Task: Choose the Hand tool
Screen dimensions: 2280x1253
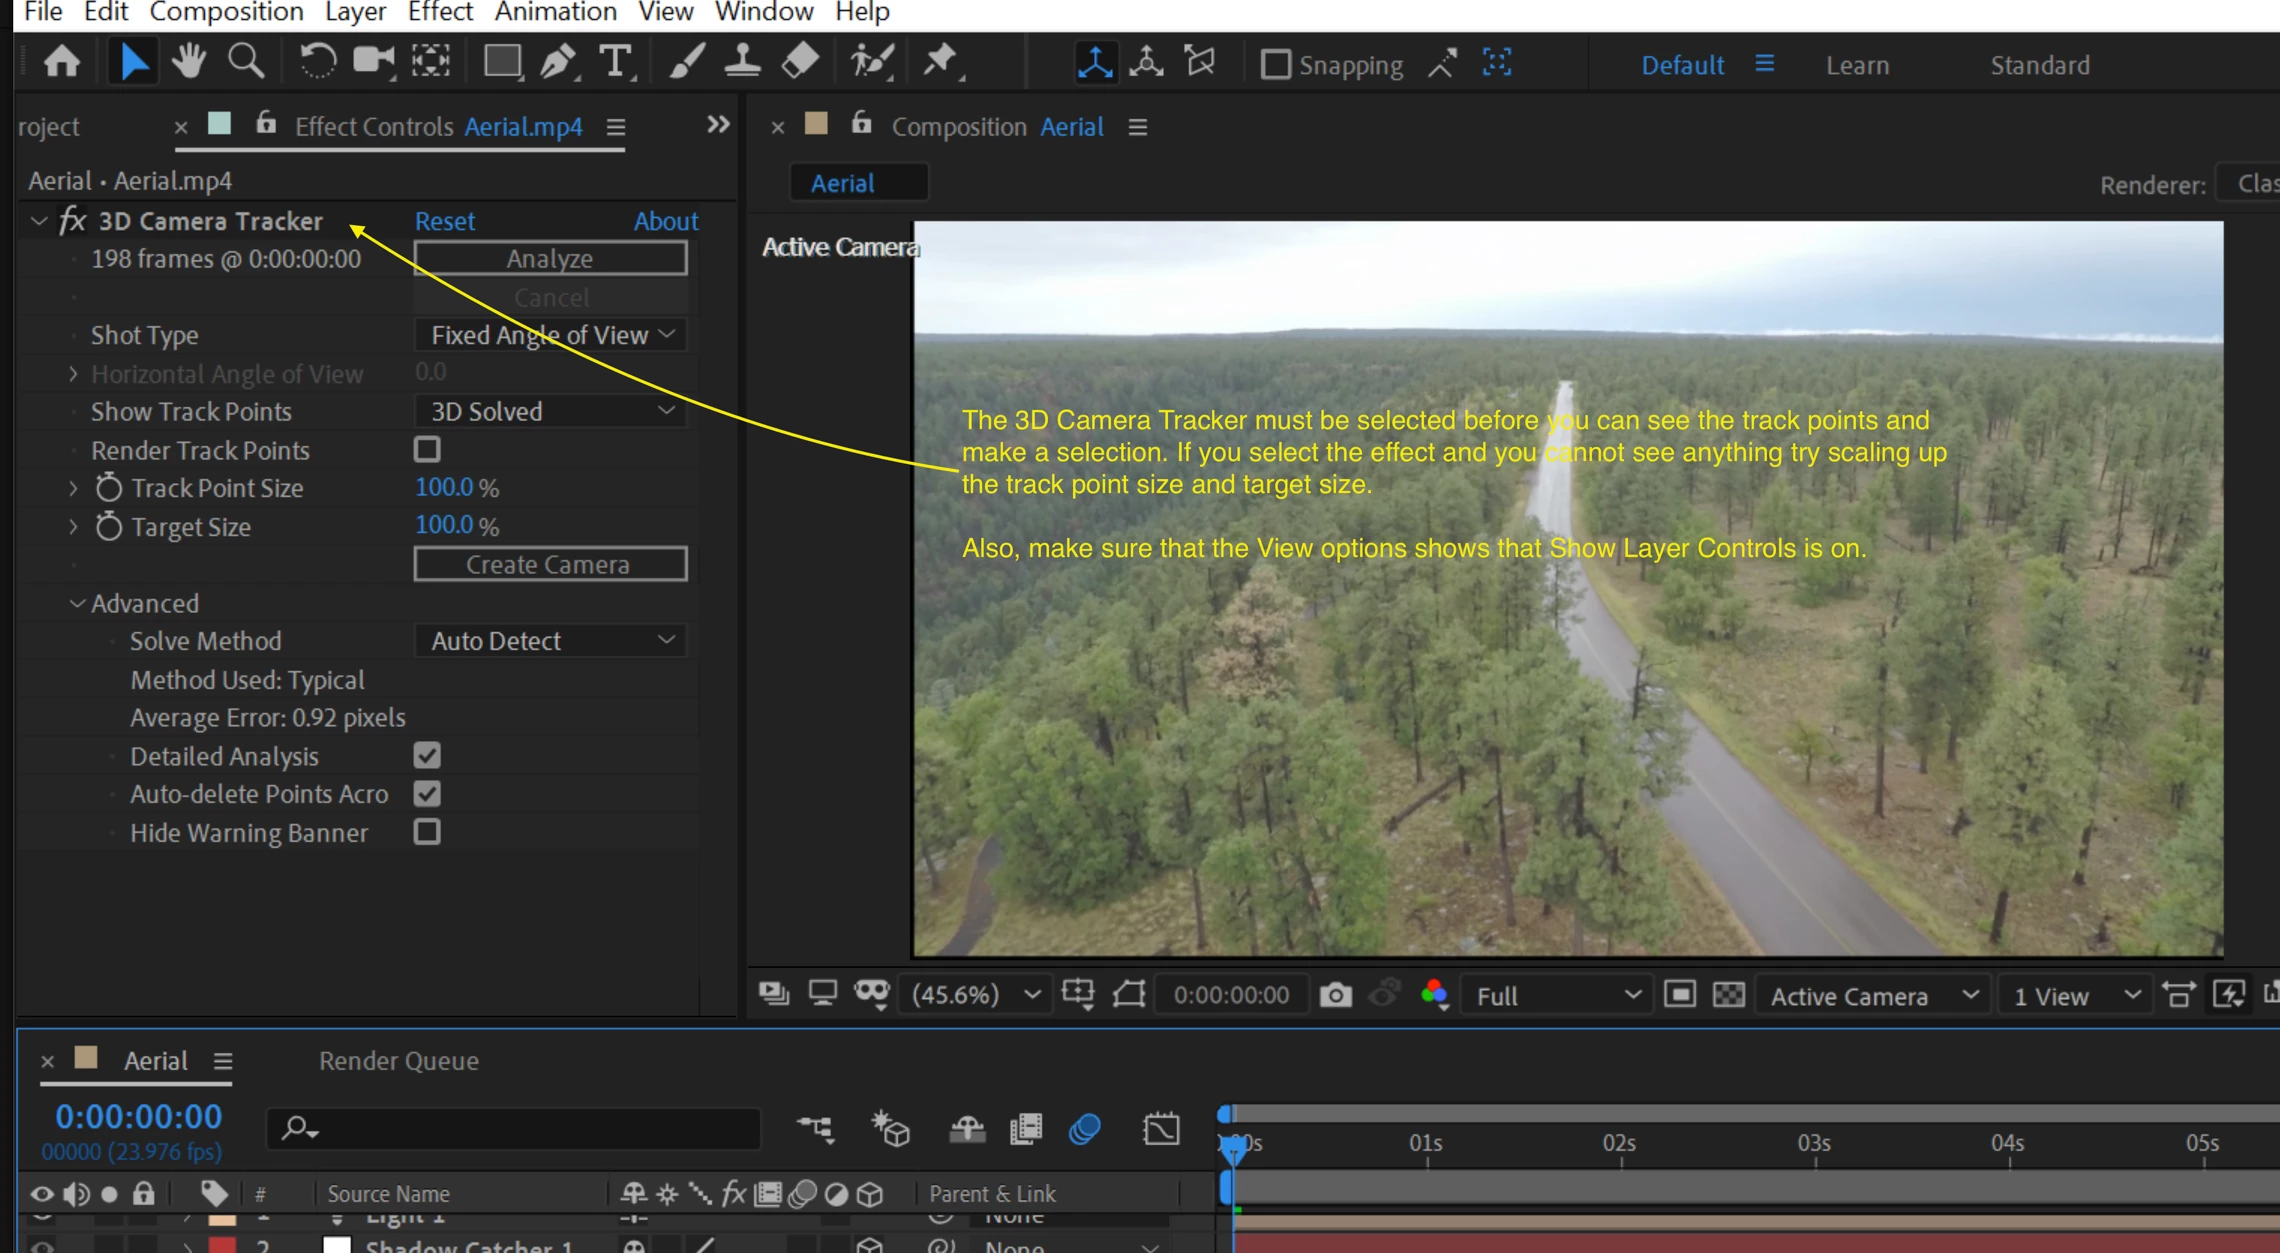Action: pyautogui.click(x=188, y=63)
